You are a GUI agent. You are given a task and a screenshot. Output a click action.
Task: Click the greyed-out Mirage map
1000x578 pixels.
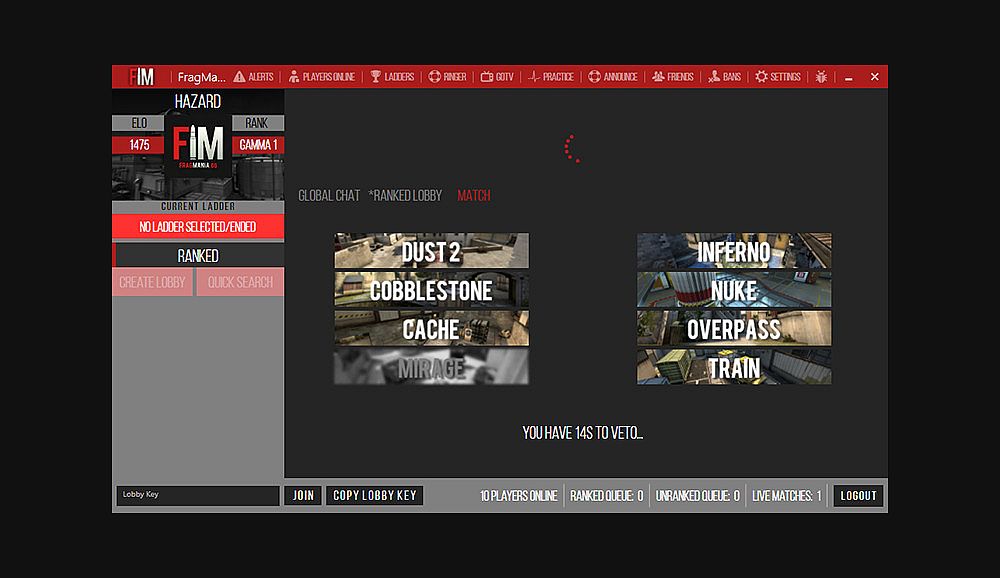[x=432, y=367]
